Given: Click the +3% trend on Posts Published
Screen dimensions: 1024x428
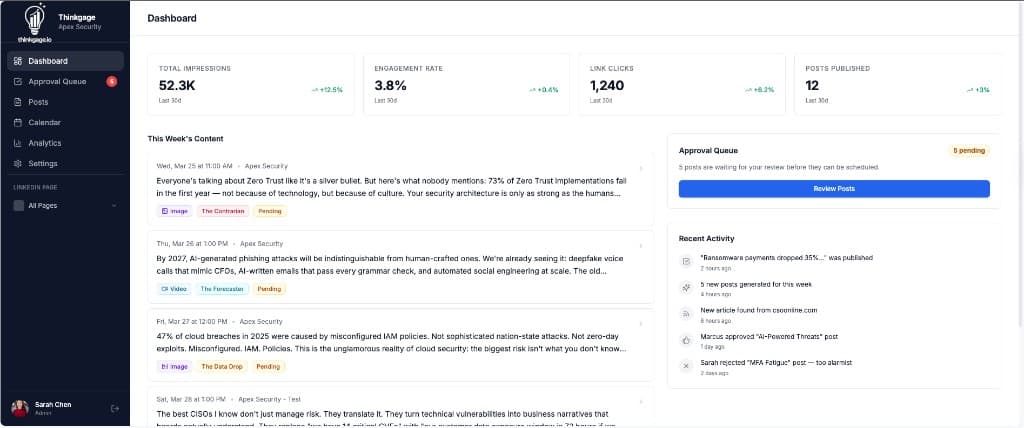Looking at the screenshot, I should click(978, 90).
